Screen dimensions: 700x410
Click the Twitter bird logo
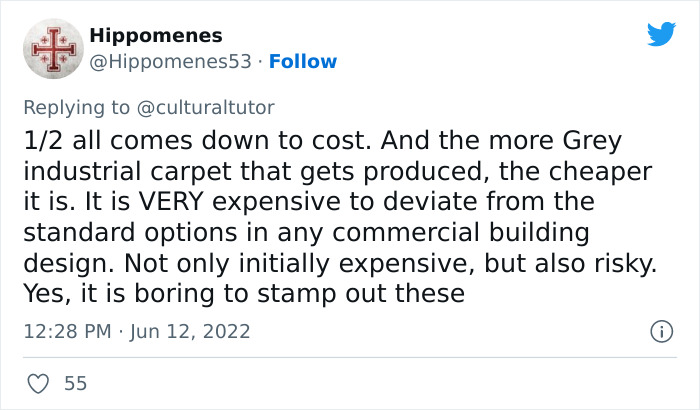[x=661, y=35]
